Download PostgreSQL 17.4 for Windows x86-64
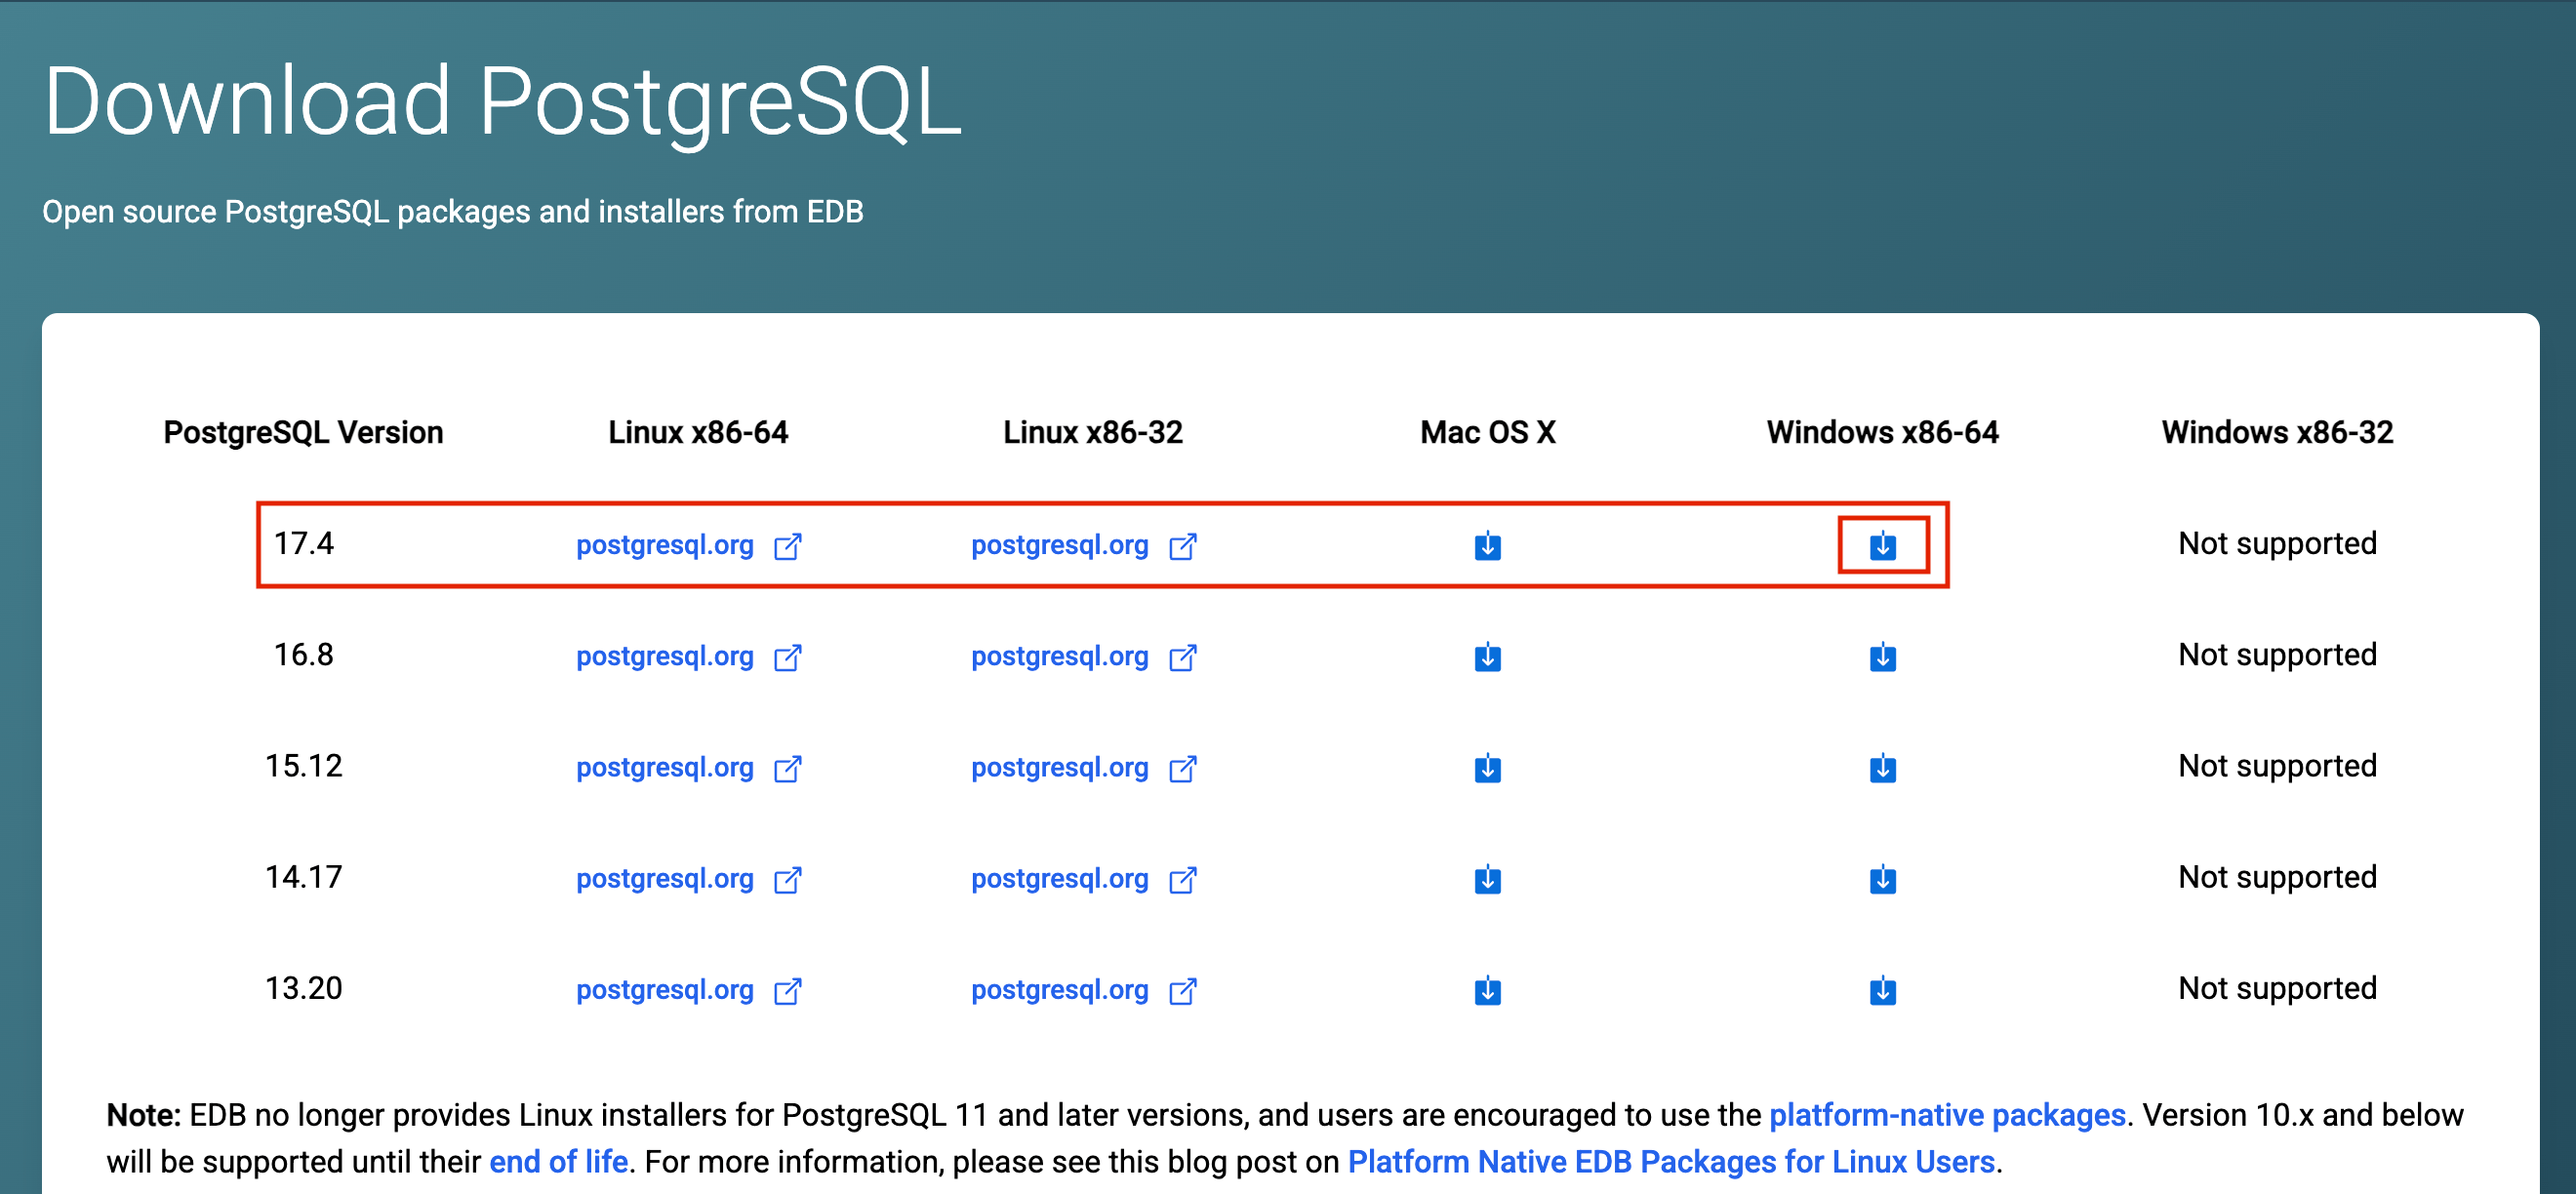The image size is (2576, 1194). point(1882,545)
